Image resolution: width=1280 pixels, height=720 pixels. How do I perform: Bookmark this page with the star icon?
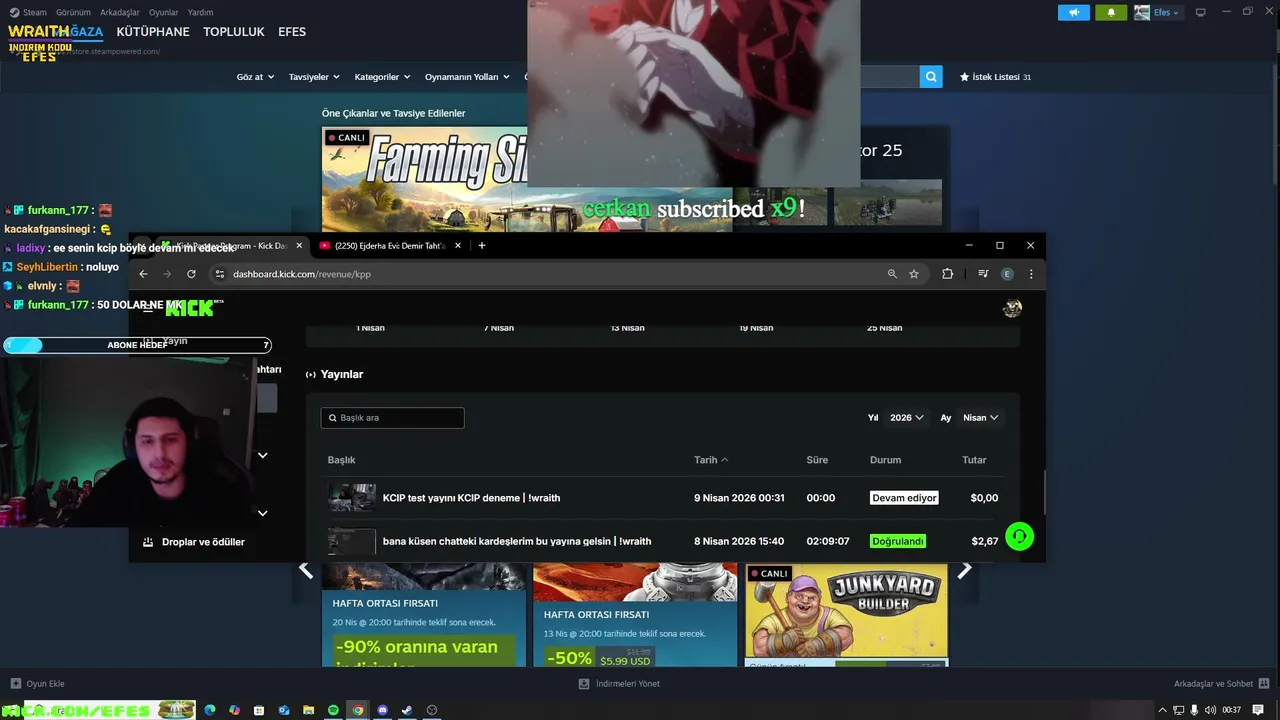click(914, 274)
